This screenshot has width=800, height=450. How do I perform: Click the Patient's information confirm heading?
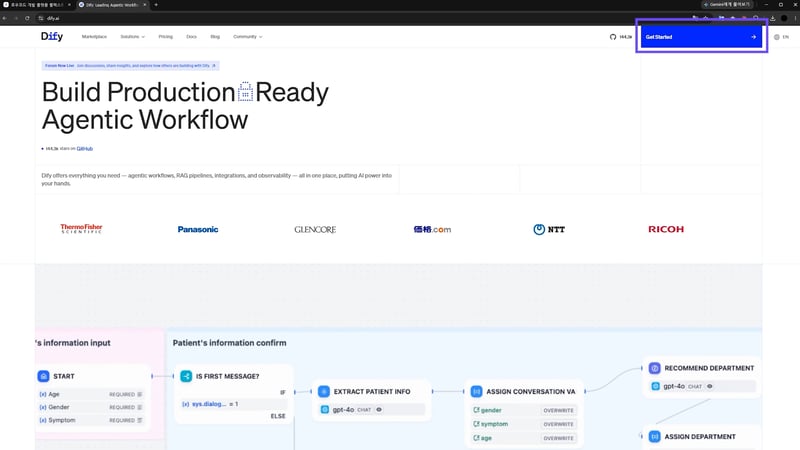click(230, 343)
